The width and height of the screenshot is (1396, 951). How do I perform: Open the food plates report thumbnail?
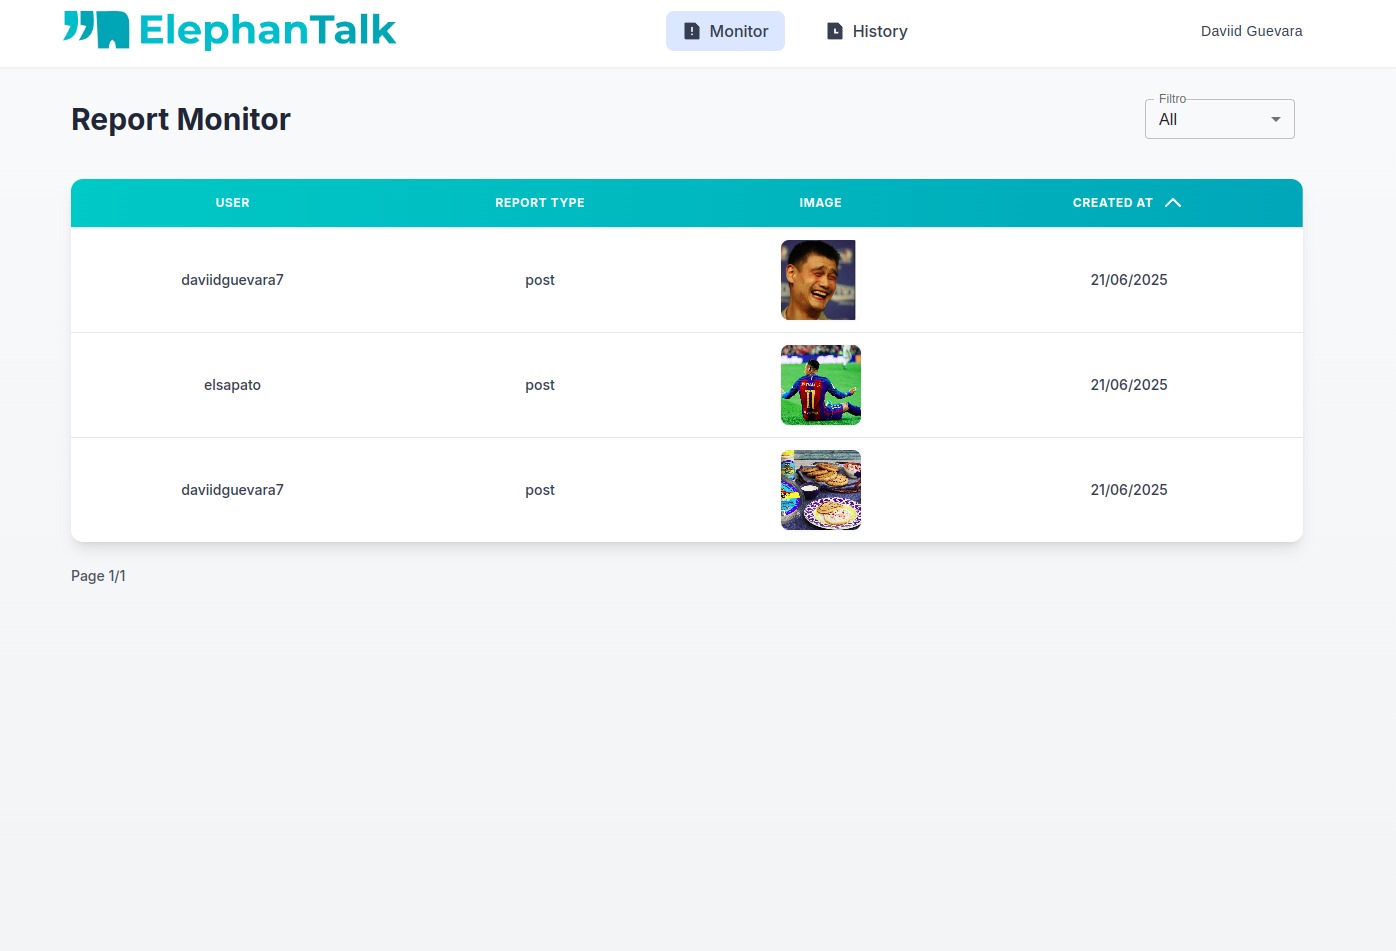click(x=820, y=490)
